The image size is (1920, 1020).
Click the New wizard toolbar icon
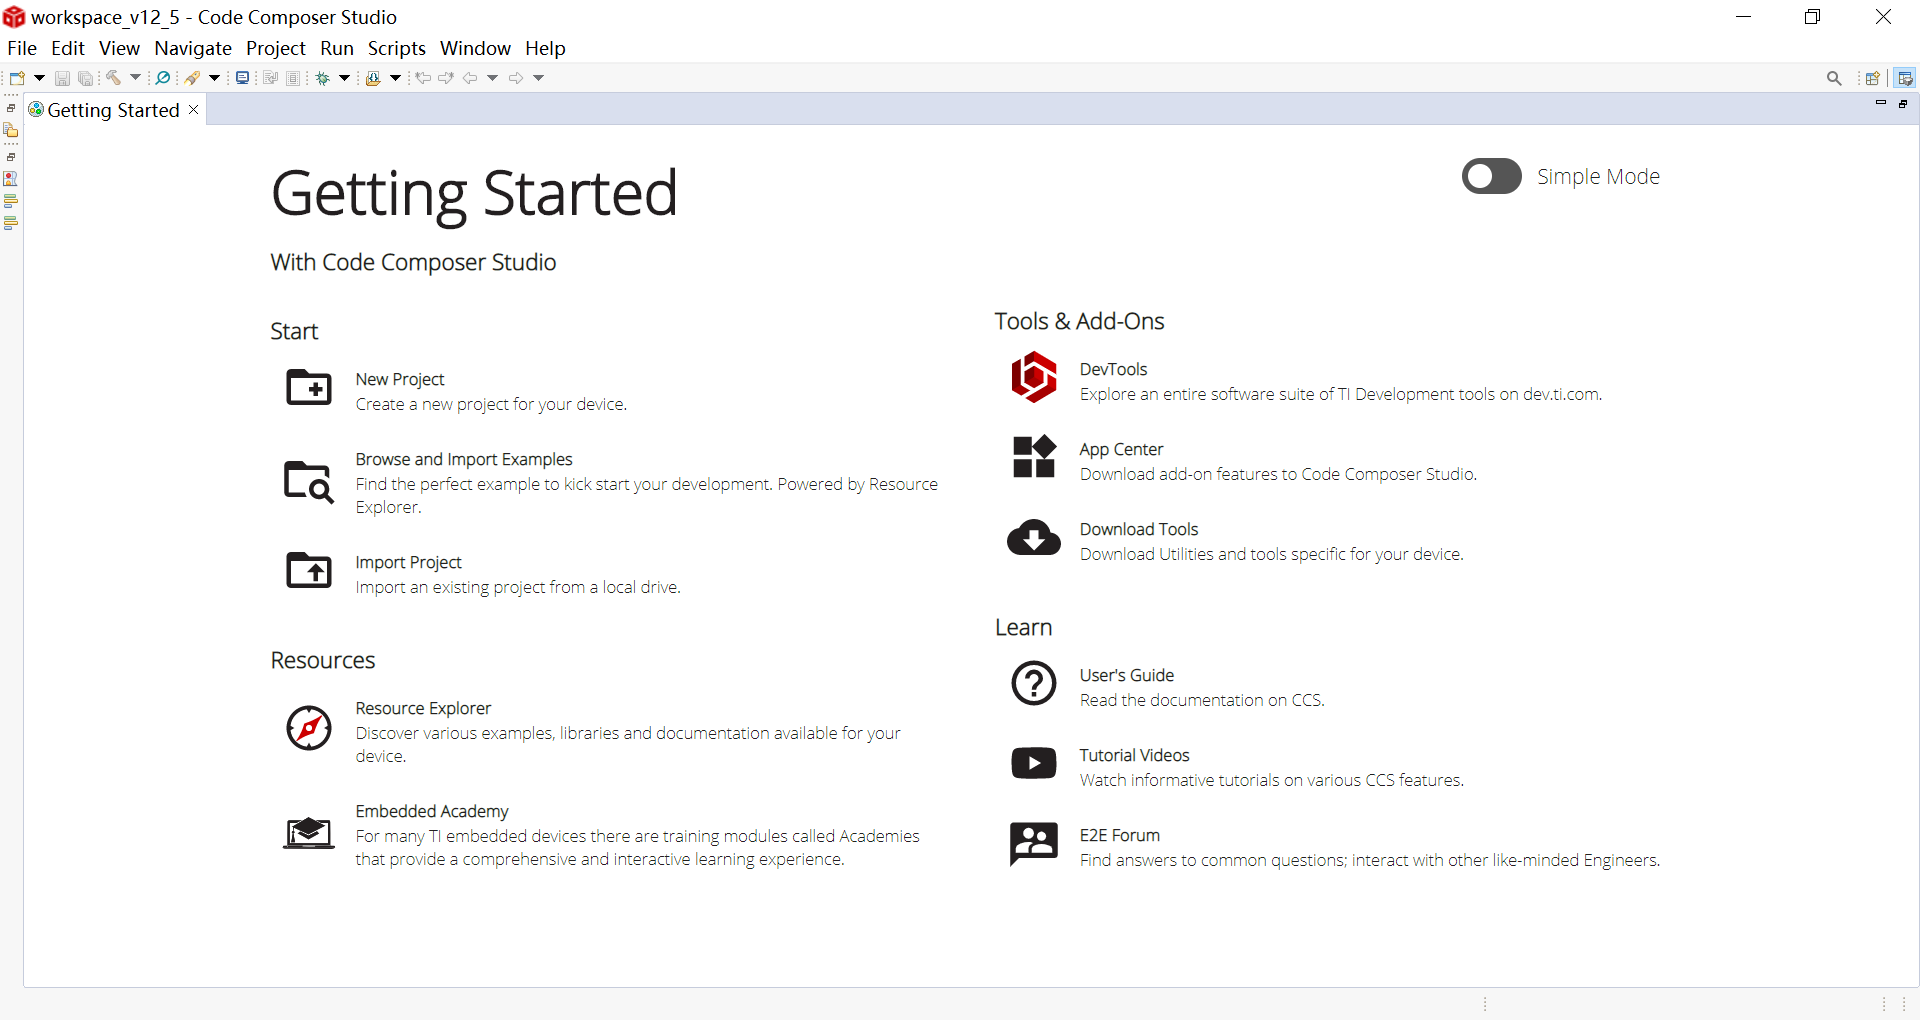[17, 78]
